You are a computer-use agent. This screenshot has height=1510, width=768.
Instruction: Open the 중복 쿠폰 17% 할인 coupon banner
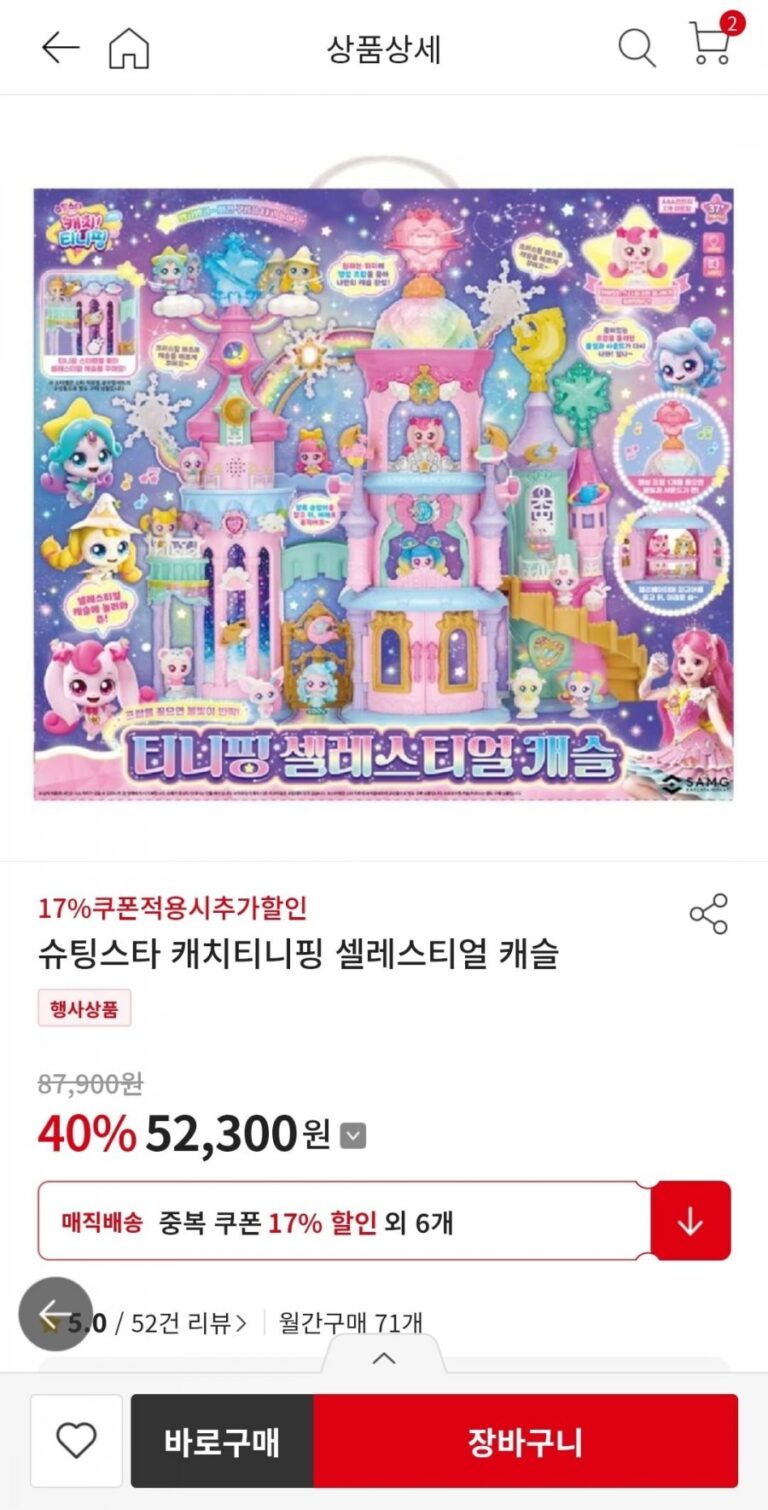pyautogui.click(x=345, y=1221)
